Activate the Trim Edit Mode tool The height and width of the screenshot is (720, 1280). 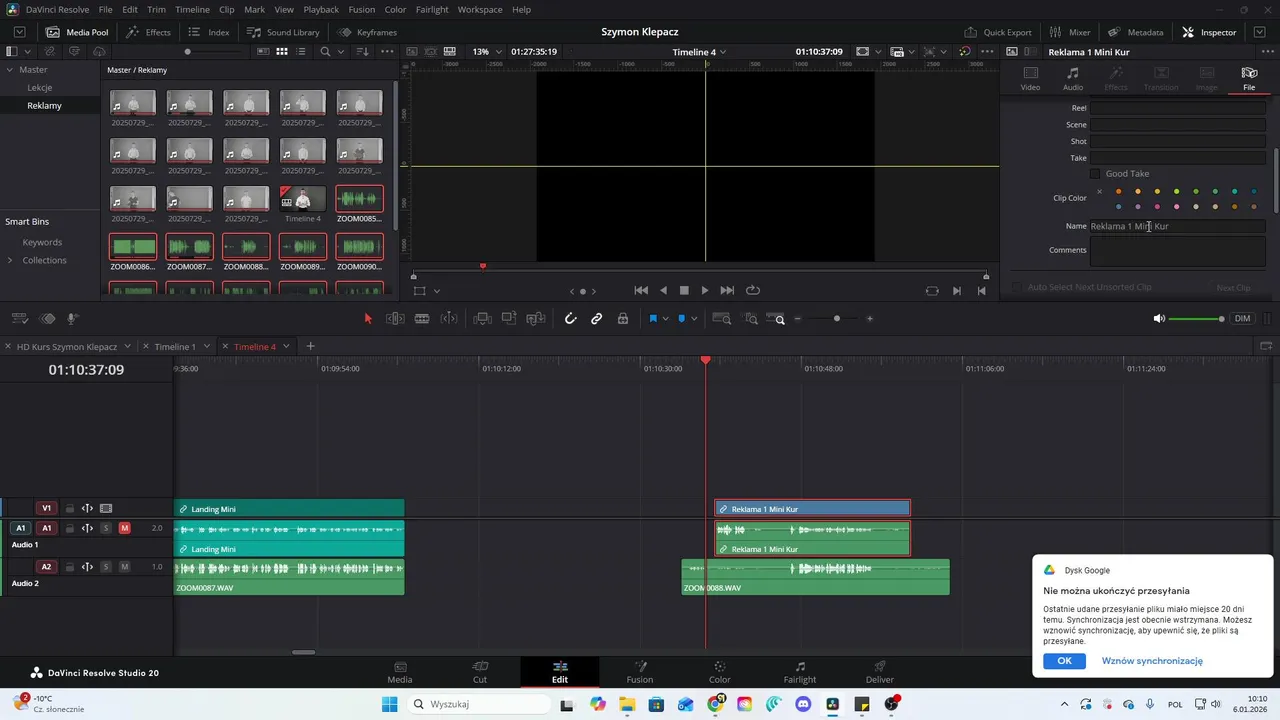395,319
